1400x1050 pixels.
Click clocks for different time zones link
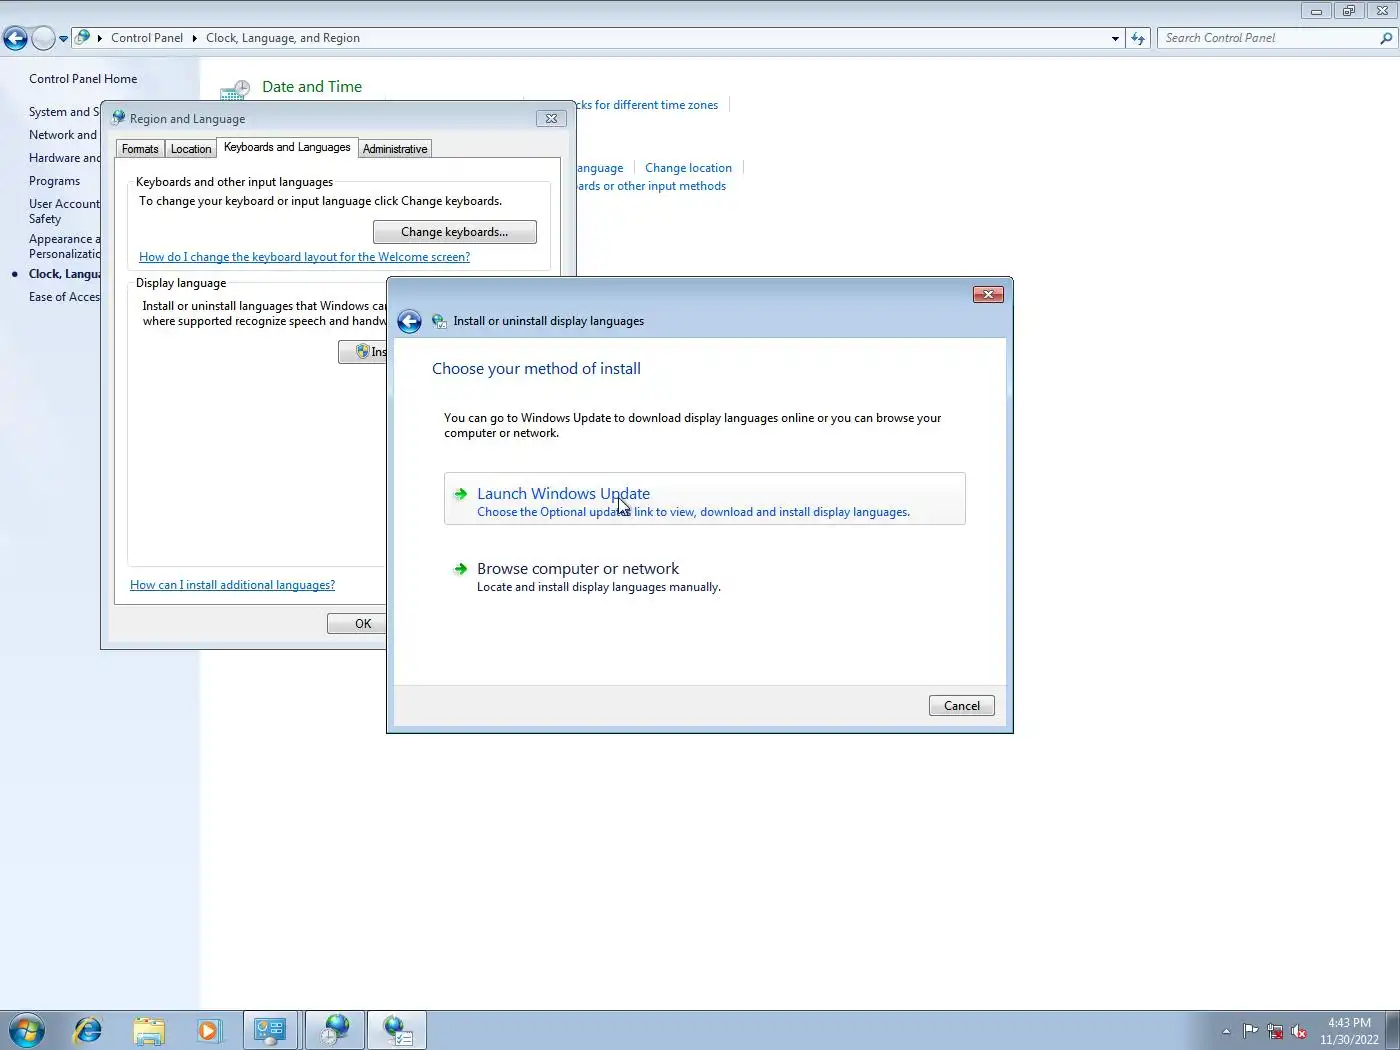(x=648, y=105)
